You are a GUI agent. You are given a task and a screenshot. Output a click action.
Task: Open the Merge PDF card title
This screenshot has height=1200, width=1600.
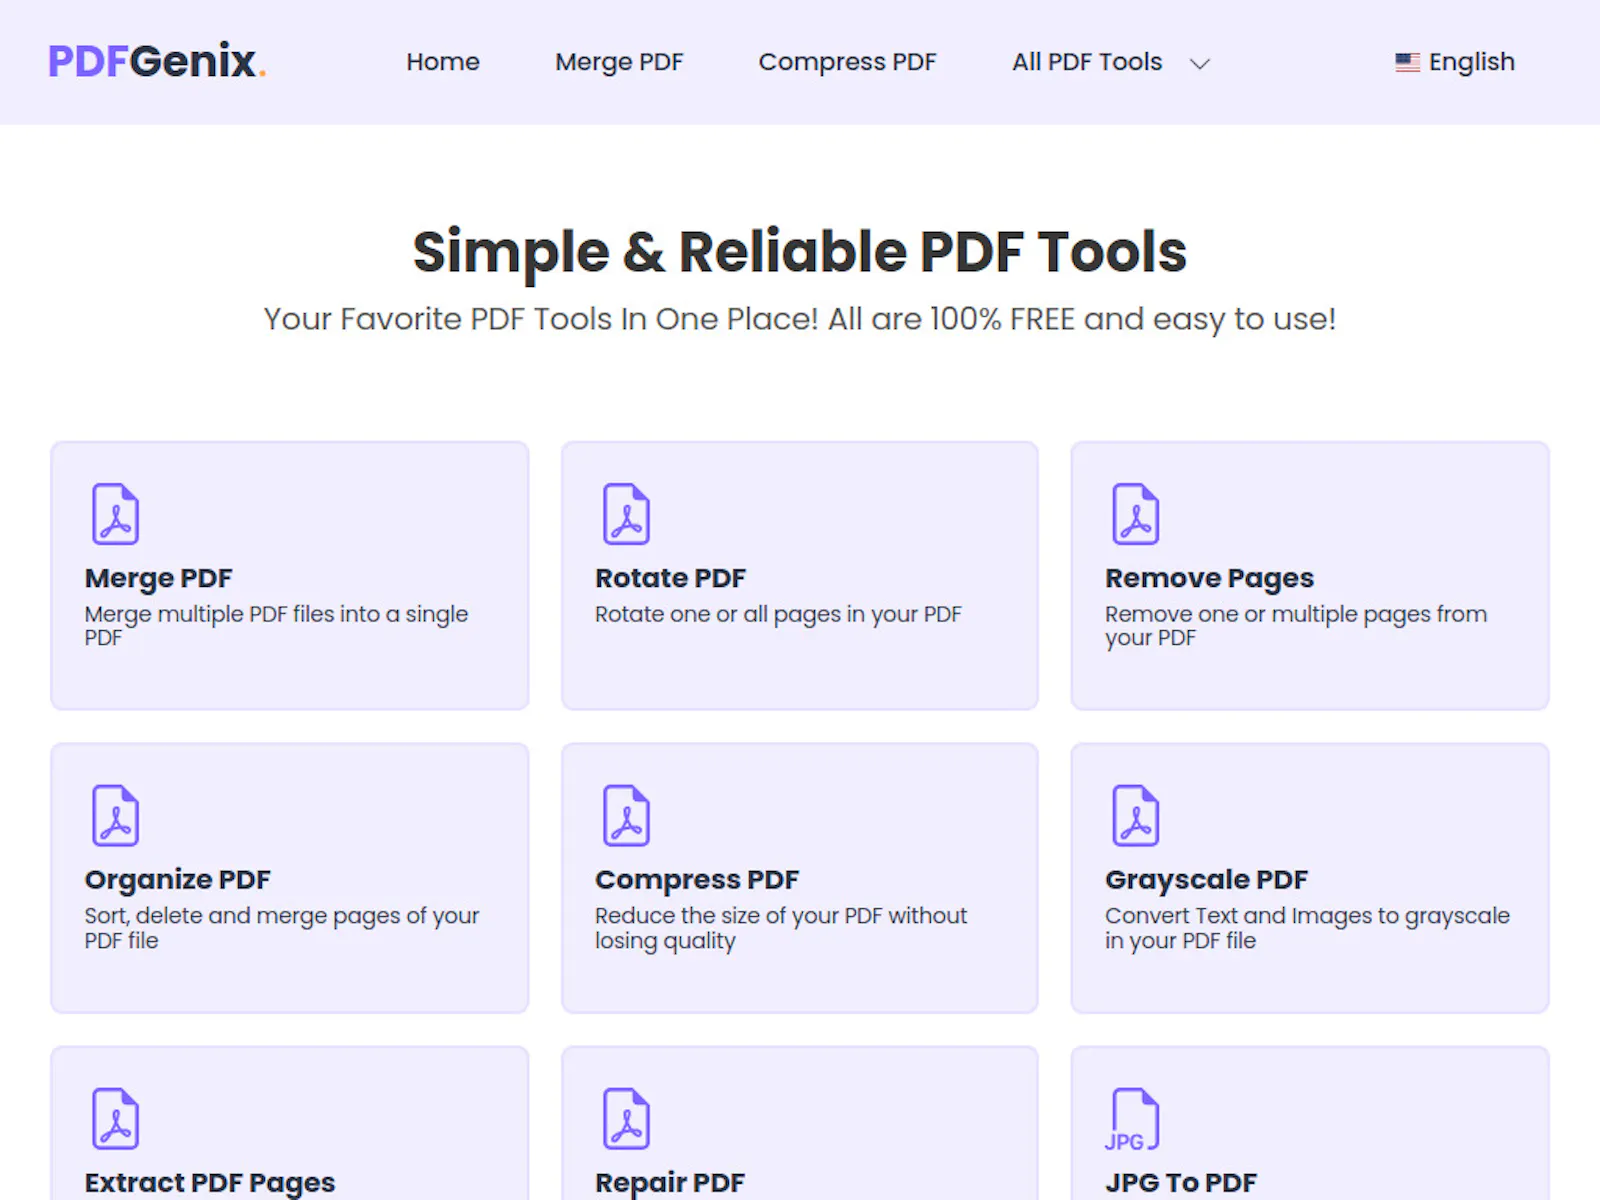(x=158, y=578)
